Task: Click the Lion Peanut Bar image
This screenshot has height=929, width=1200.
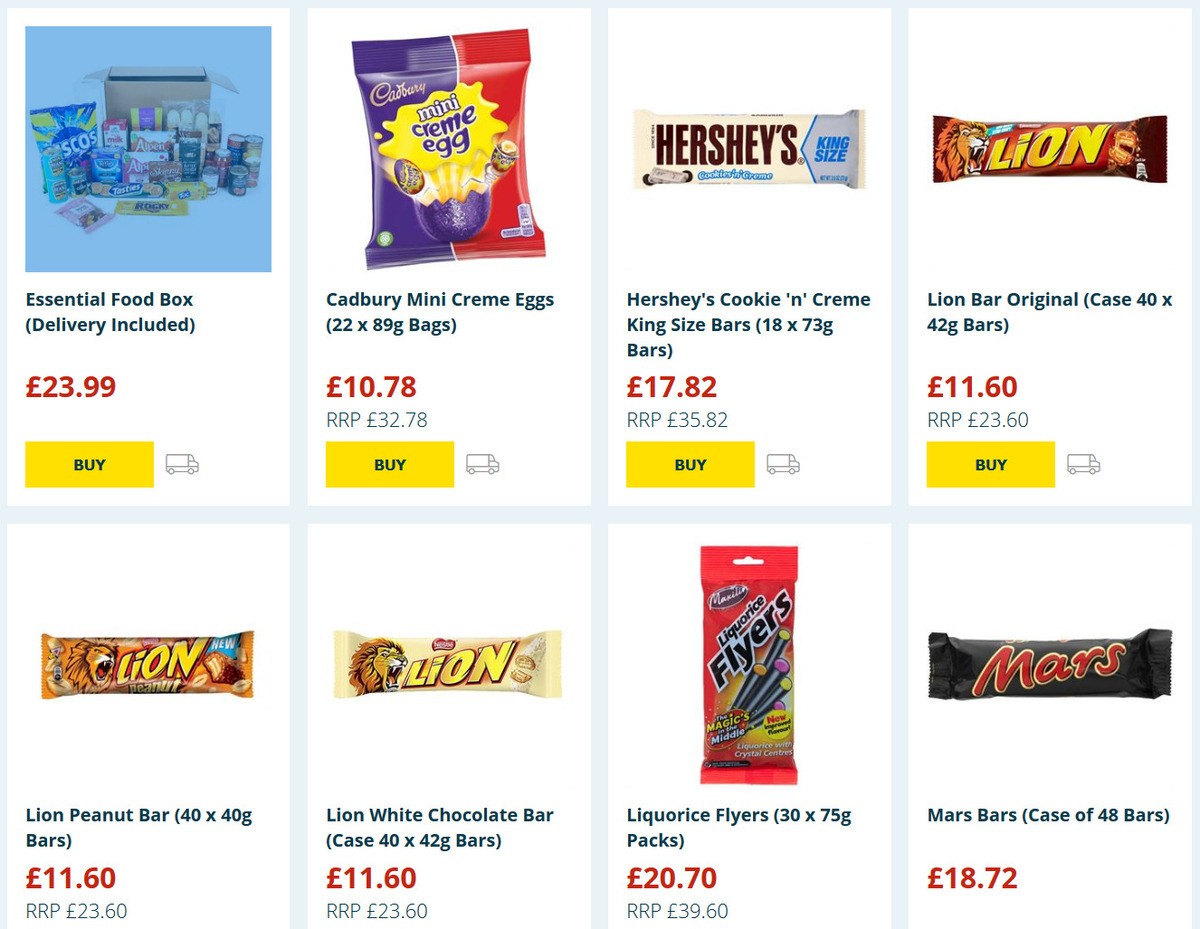Action: click(x=148, y=663)
